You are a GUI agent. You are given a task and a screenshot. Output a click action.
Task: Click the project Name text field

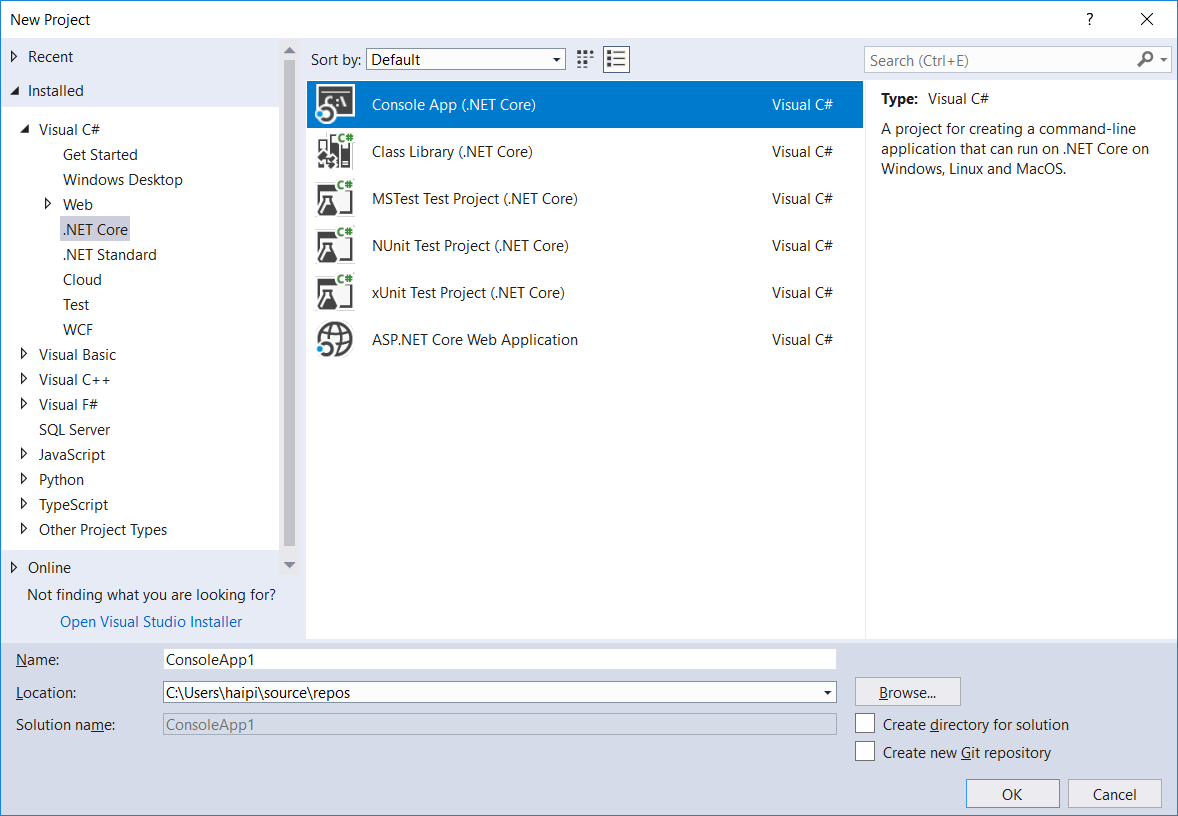(499, 659)
